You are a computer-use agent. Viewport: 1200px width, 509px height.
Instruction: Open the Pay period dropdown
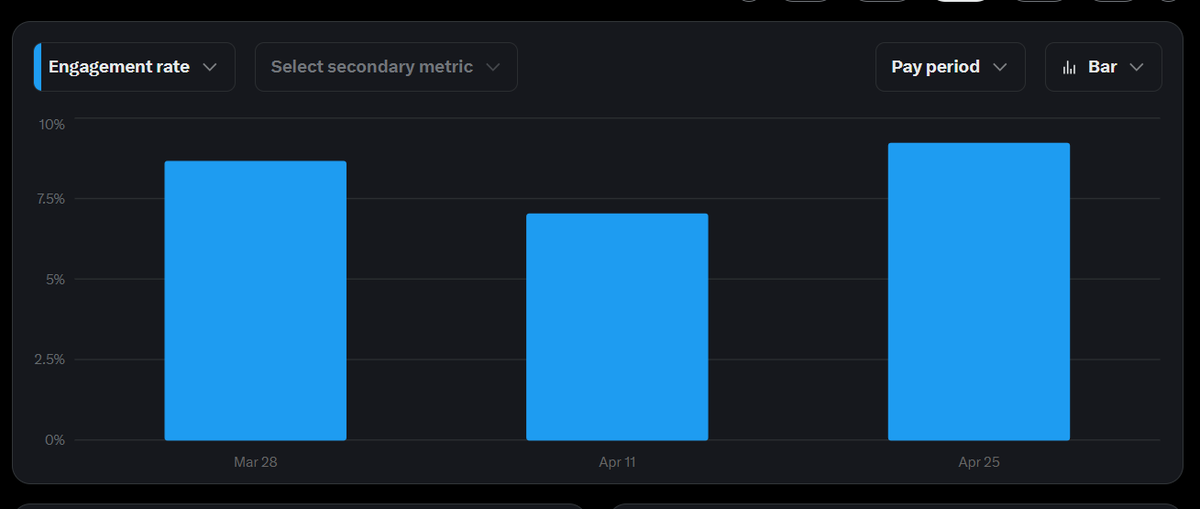(950, 67)
